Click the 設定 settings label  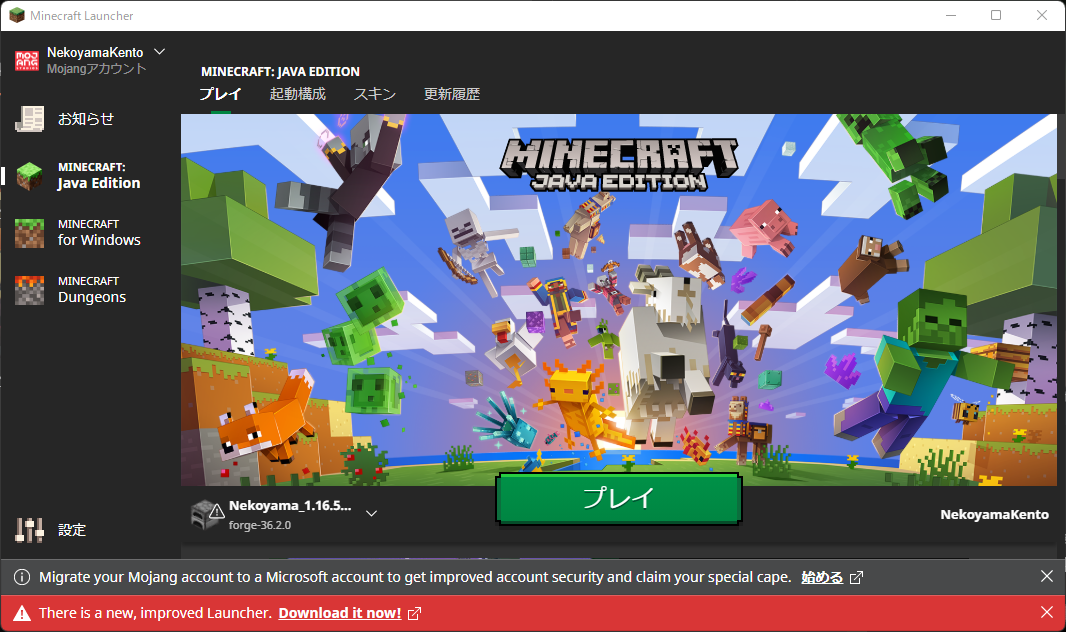pos(72,530)
